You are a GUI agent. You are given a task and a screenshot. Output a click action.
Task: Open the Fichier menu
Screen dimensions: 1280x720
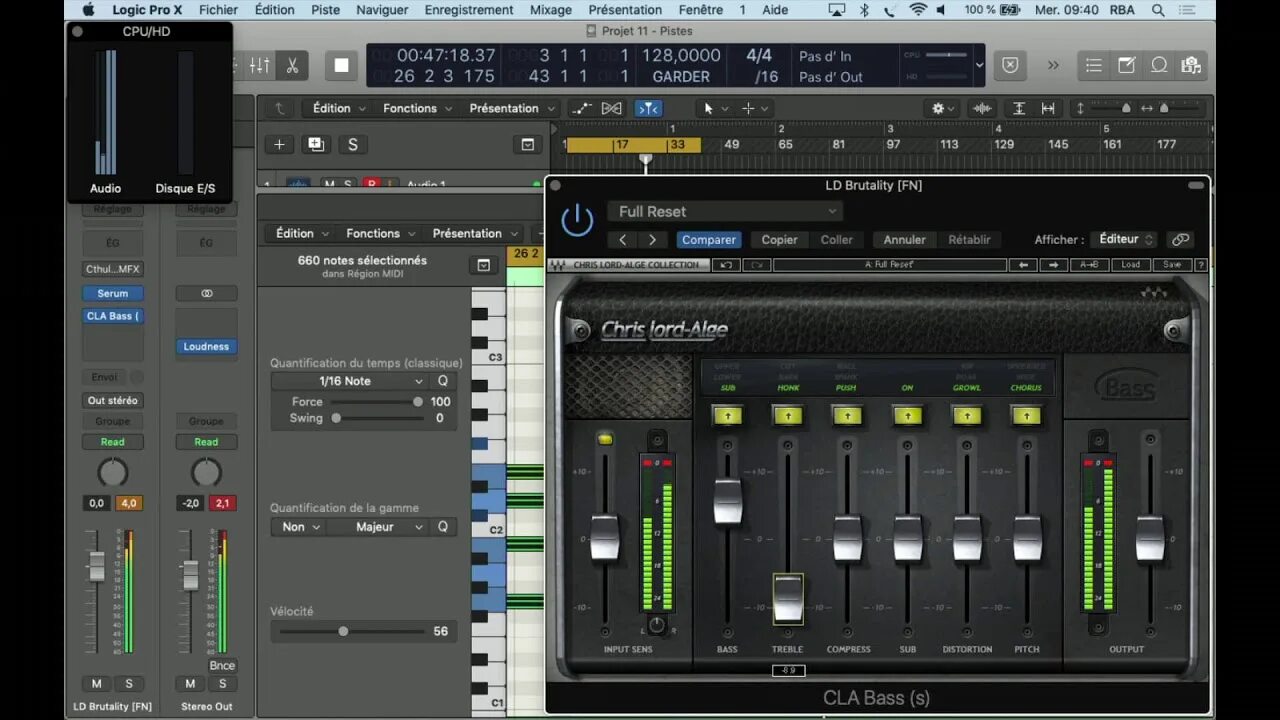[x=218, y=10]
